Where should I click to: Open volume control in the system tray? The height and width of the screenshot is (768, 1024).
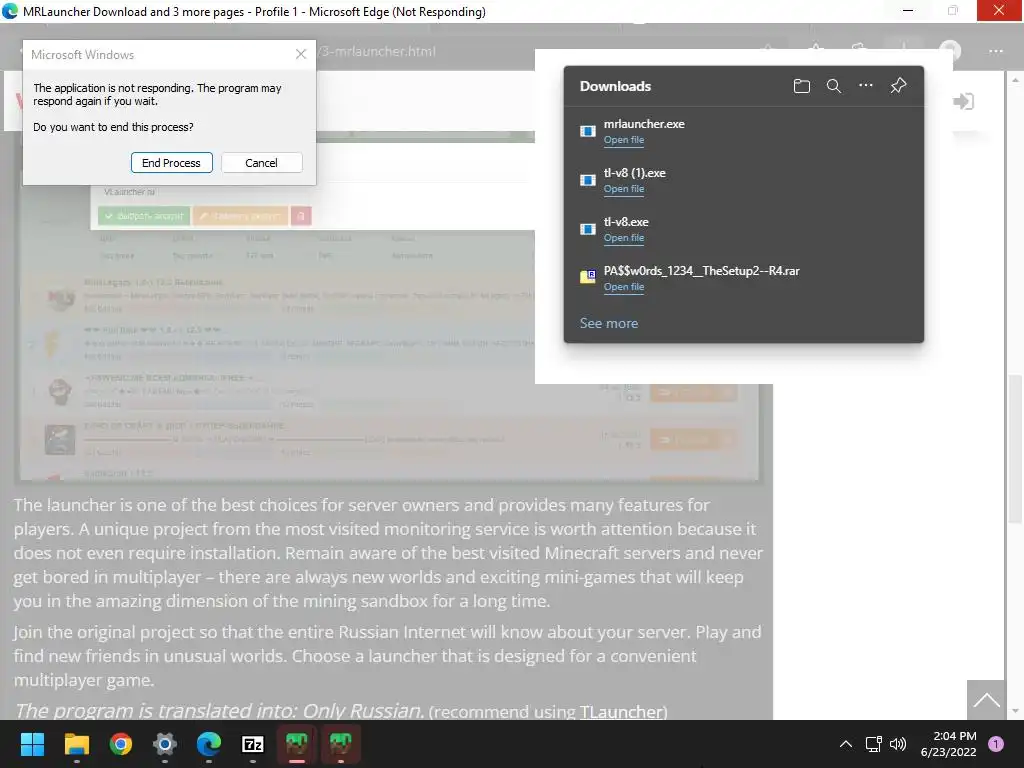point(898,744)
